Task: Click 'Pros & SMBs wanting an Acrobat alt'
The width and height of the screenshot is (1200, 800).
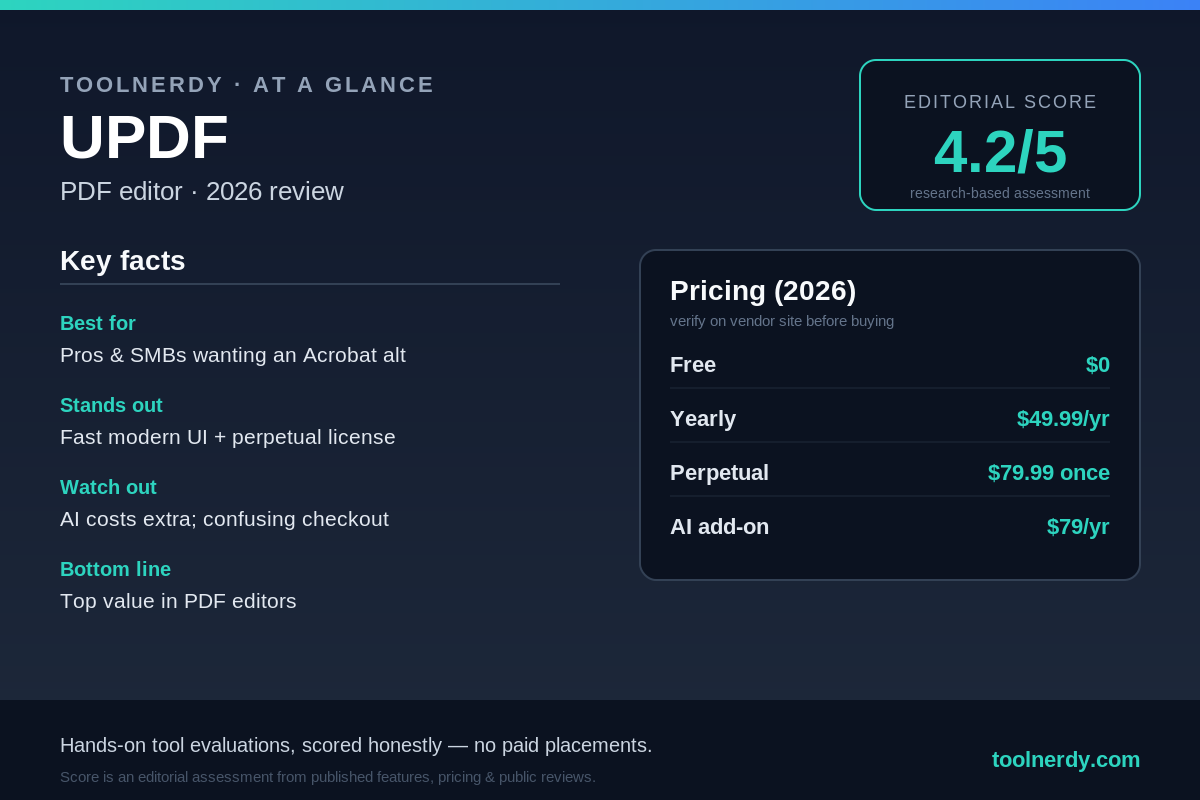Action: (233, 355)
